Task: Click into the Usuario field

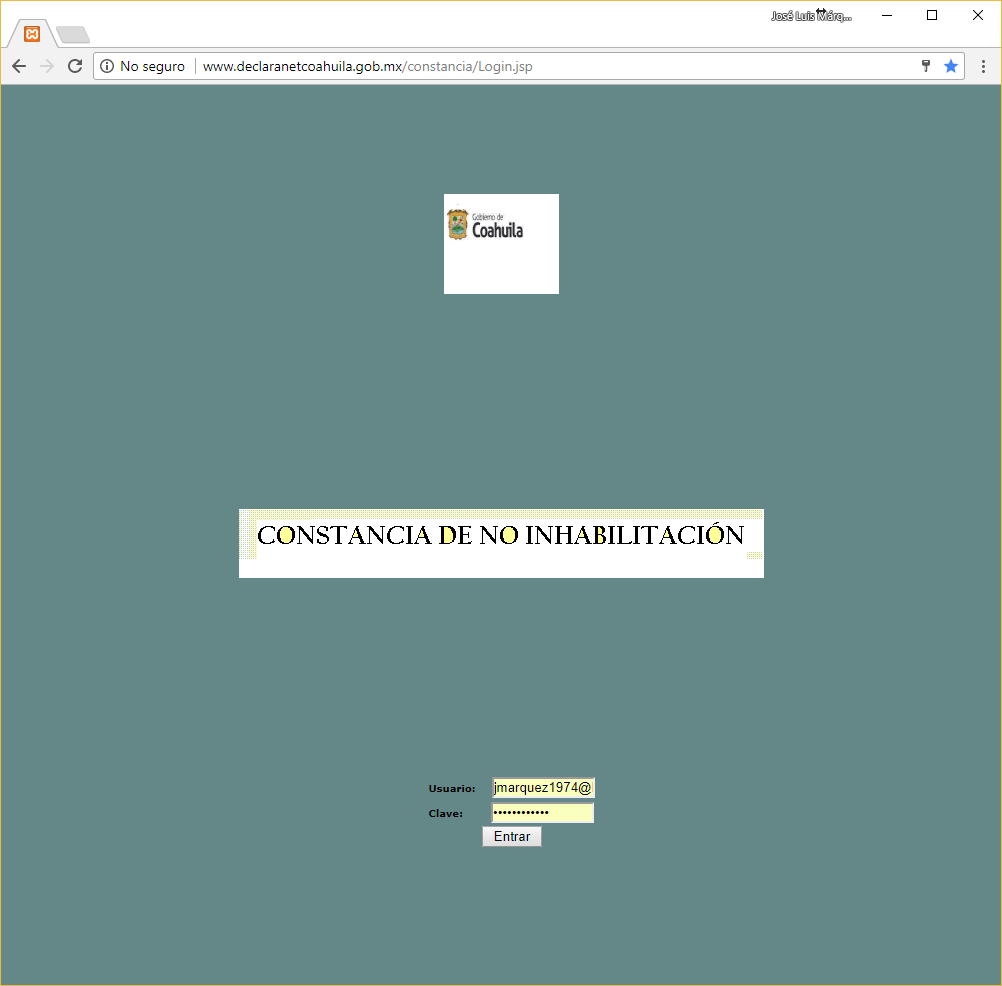Action: click(x=543, y=788)
